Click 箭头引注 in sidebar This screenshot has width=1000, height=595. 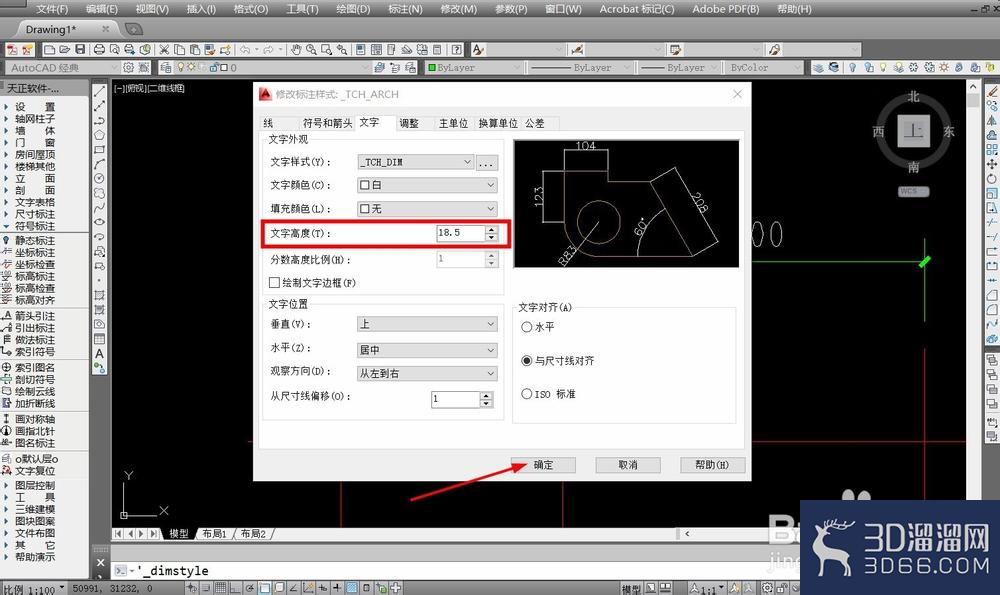pyautogui.click(x=35, y=316)
